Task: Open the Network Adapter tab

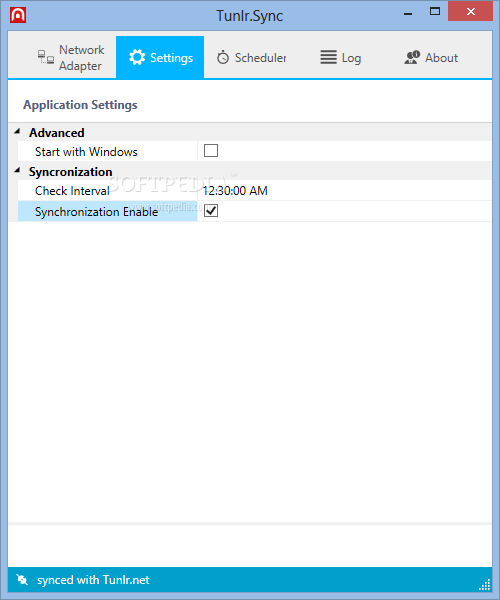Action: point(71,57)
